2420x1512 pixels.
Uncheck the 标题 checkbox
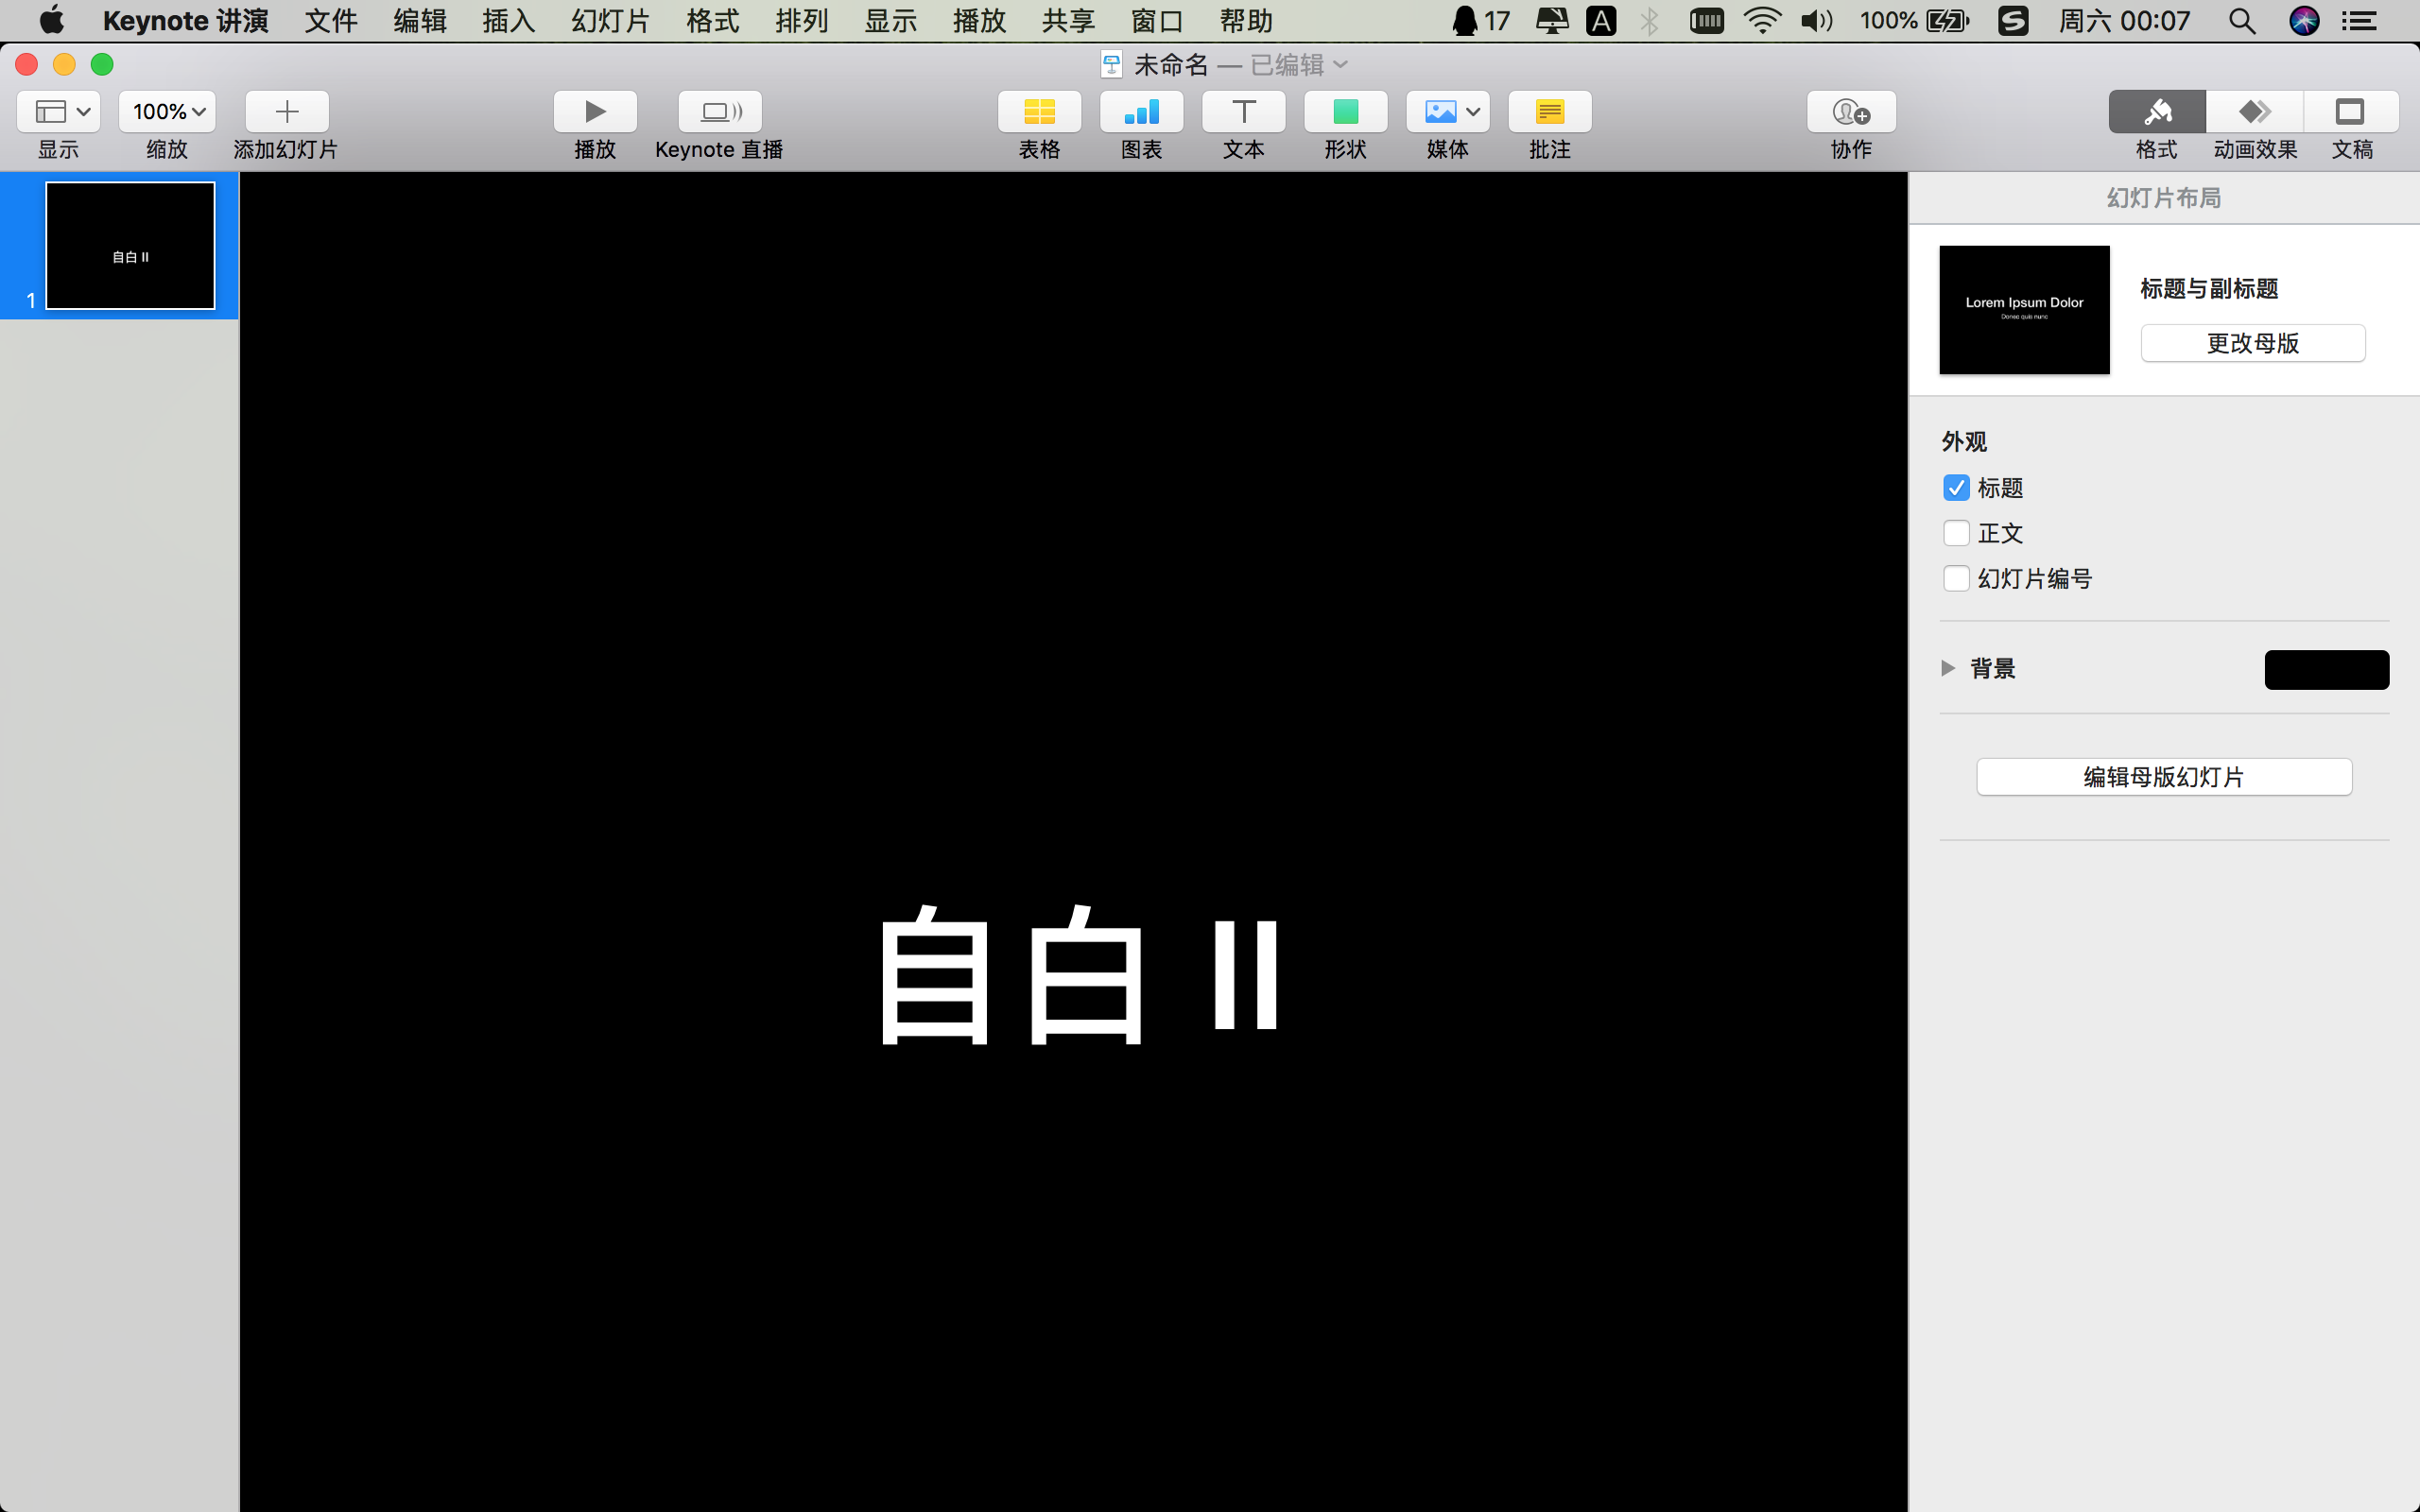tap(1956, 488)
